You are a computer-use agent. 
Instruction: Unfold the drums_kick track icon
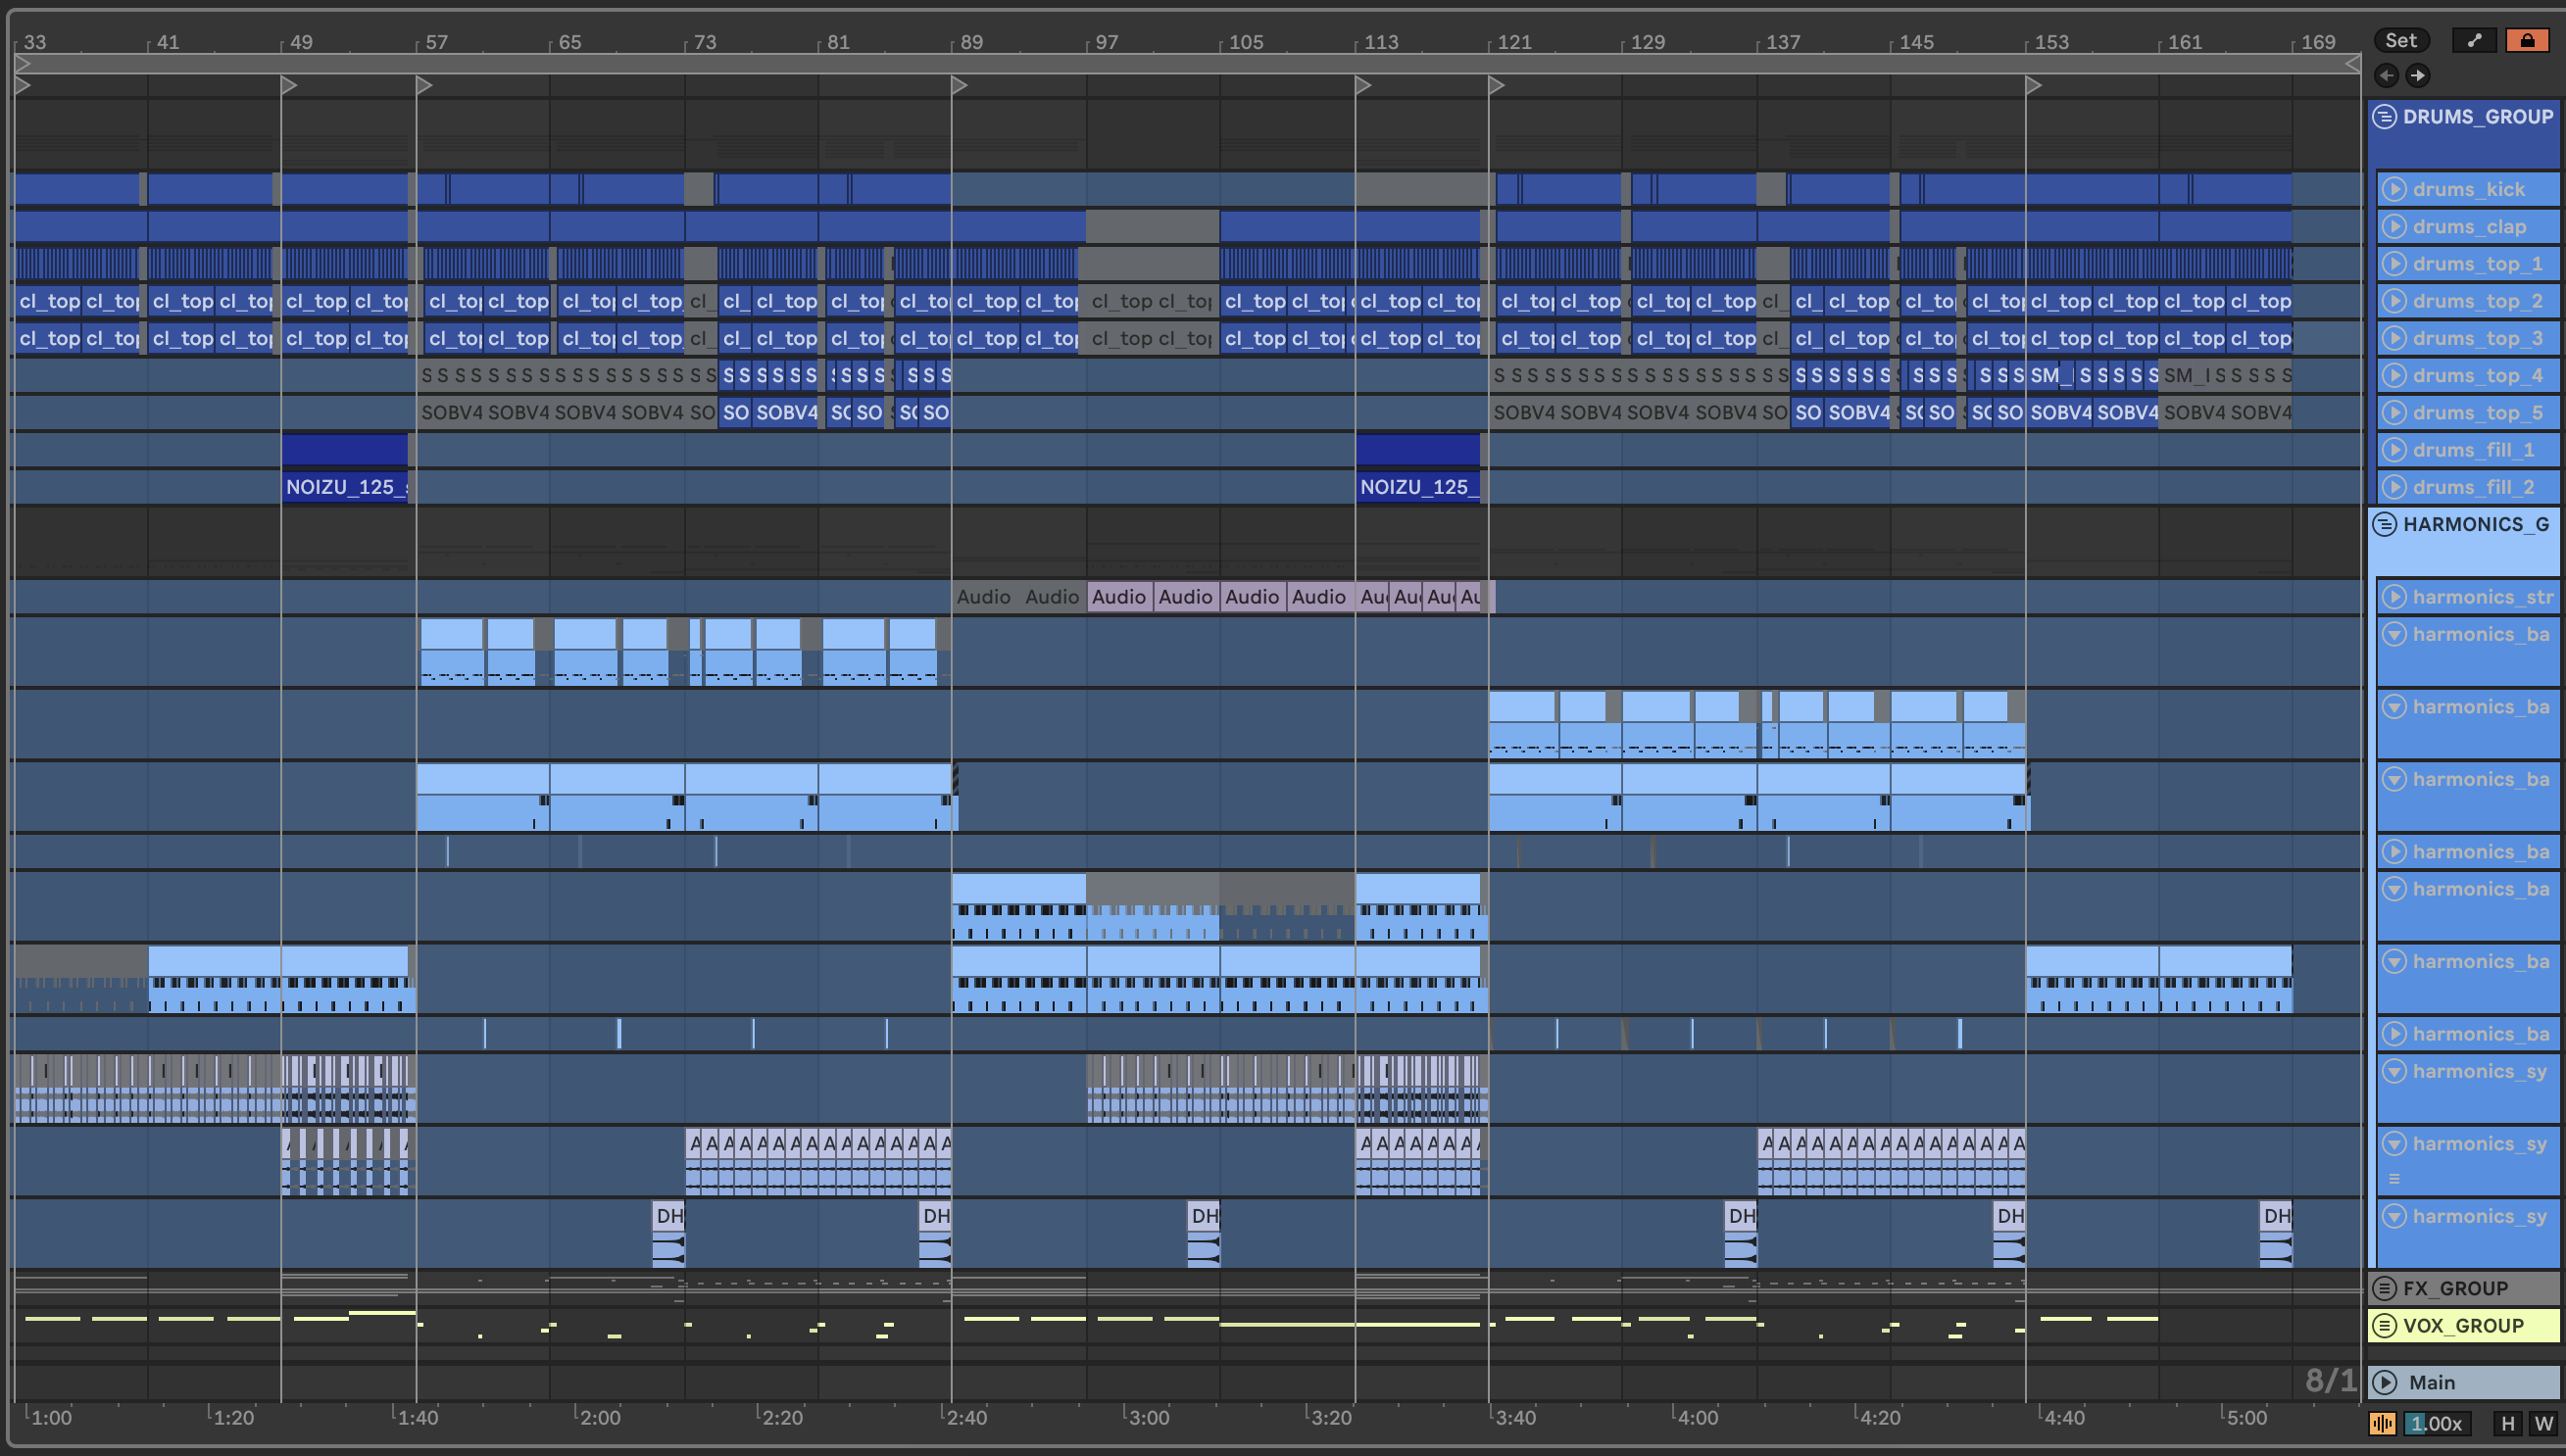click(2394, 189)
